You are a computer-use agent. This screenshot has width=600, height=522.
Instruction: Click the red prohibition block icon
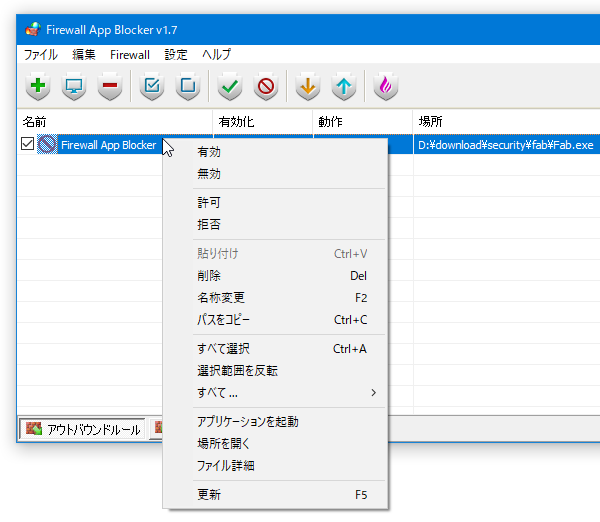point(266,86)
